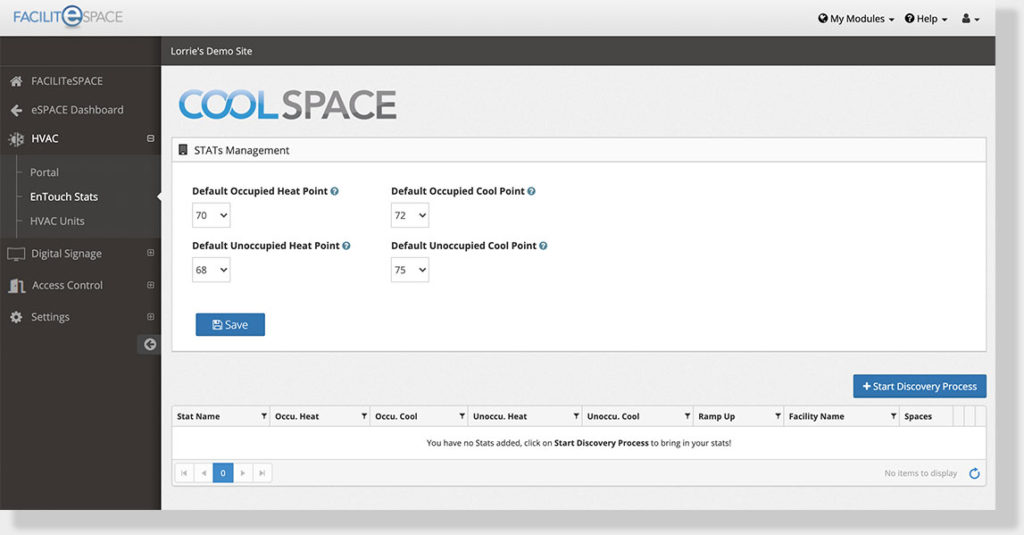Sort by the Occu. Cool column header
The image size is (1024, 535).
click(396, 416)
